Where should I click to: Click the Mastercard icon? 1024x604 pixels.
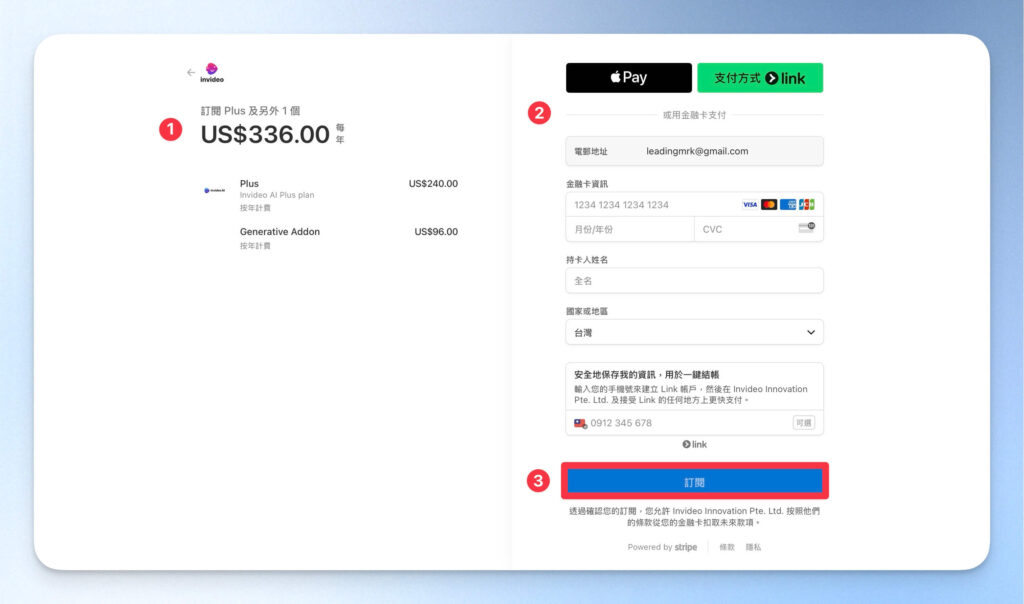coord(769,204)
